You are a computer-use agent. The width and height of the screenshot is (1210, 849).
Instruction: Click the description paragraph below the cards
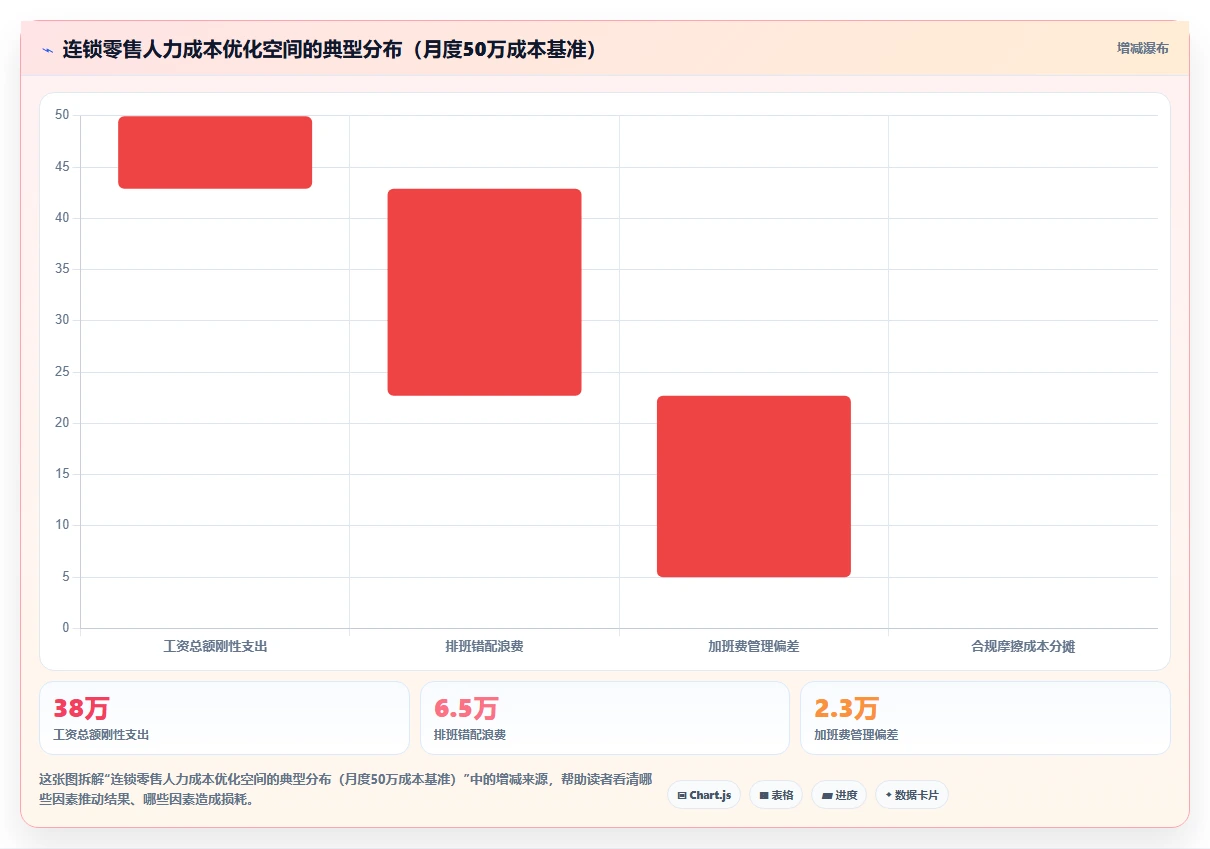click(346, 789)
